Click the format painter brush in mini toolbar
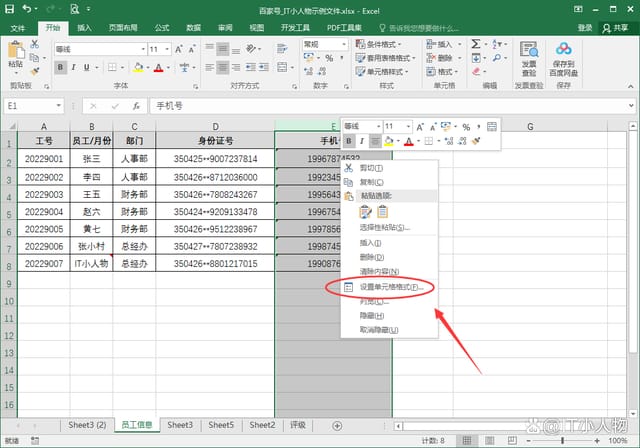This screenshot has width=640, height=448. click(477, 142)
